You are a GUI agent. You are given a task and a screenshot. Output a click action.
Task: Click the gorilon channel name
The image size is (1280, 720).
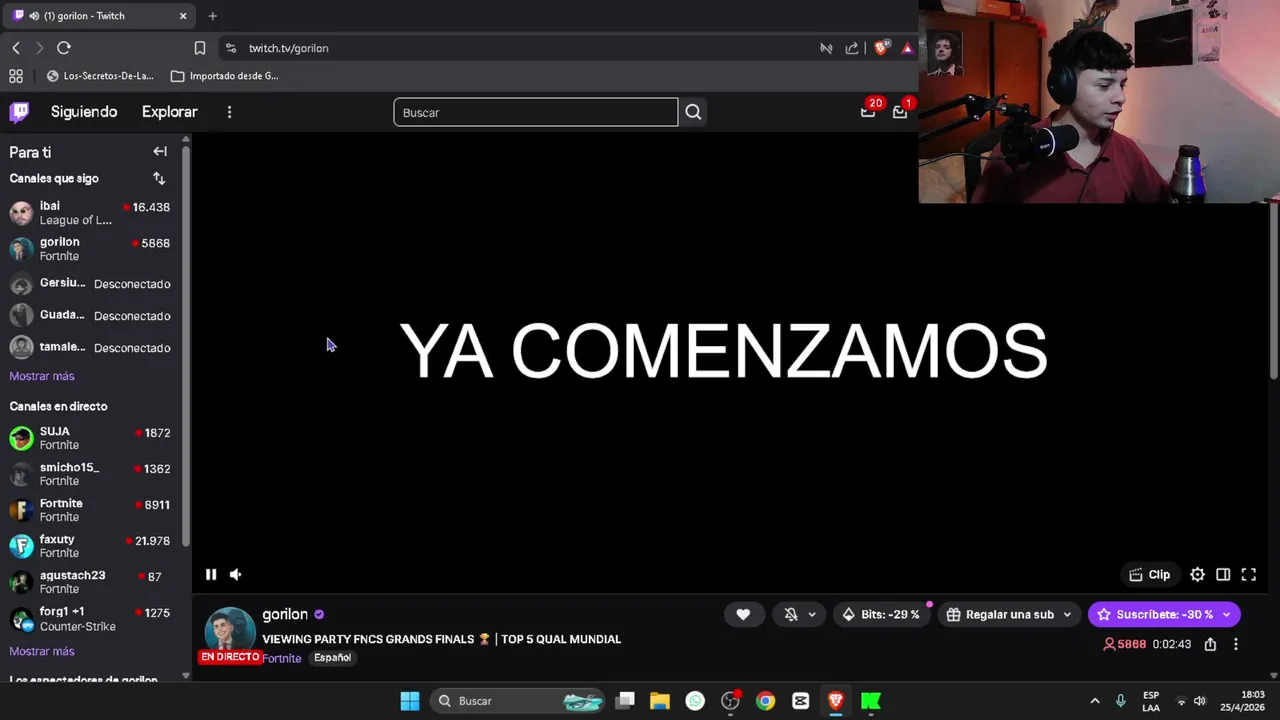(x=285, y=614)
